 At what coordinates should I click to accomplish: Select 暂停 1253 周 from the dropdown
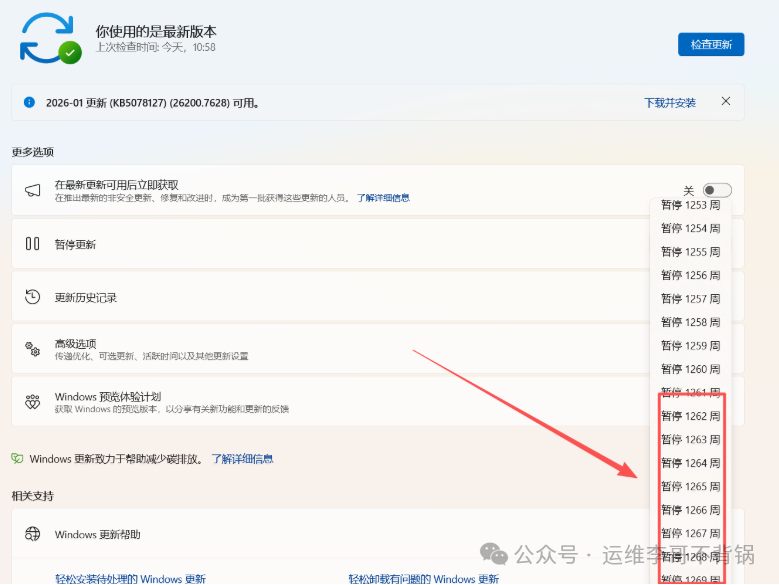pos(691,205)
